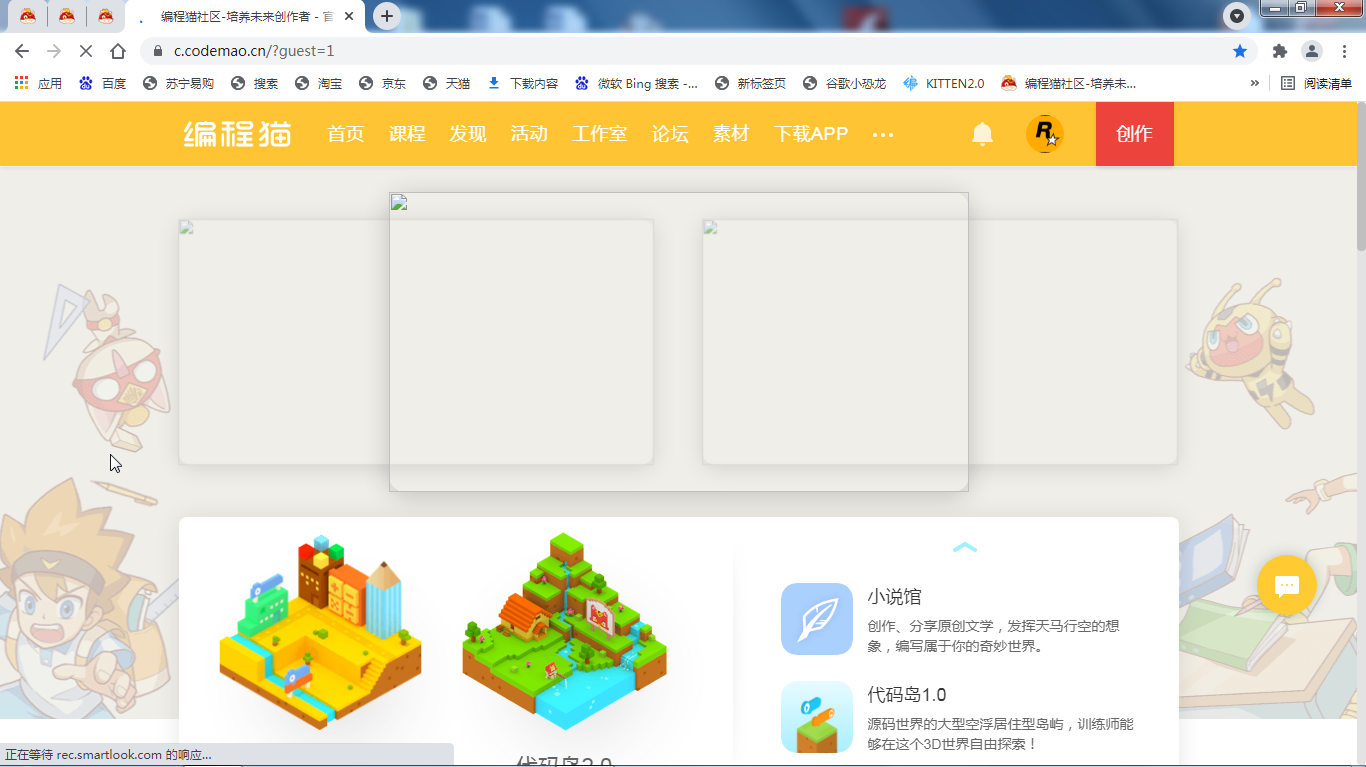Open the 阅读清单 reading list
Image resolution: width=1366 pixels, height=767 pixels.
click(x=1317, y=84)
